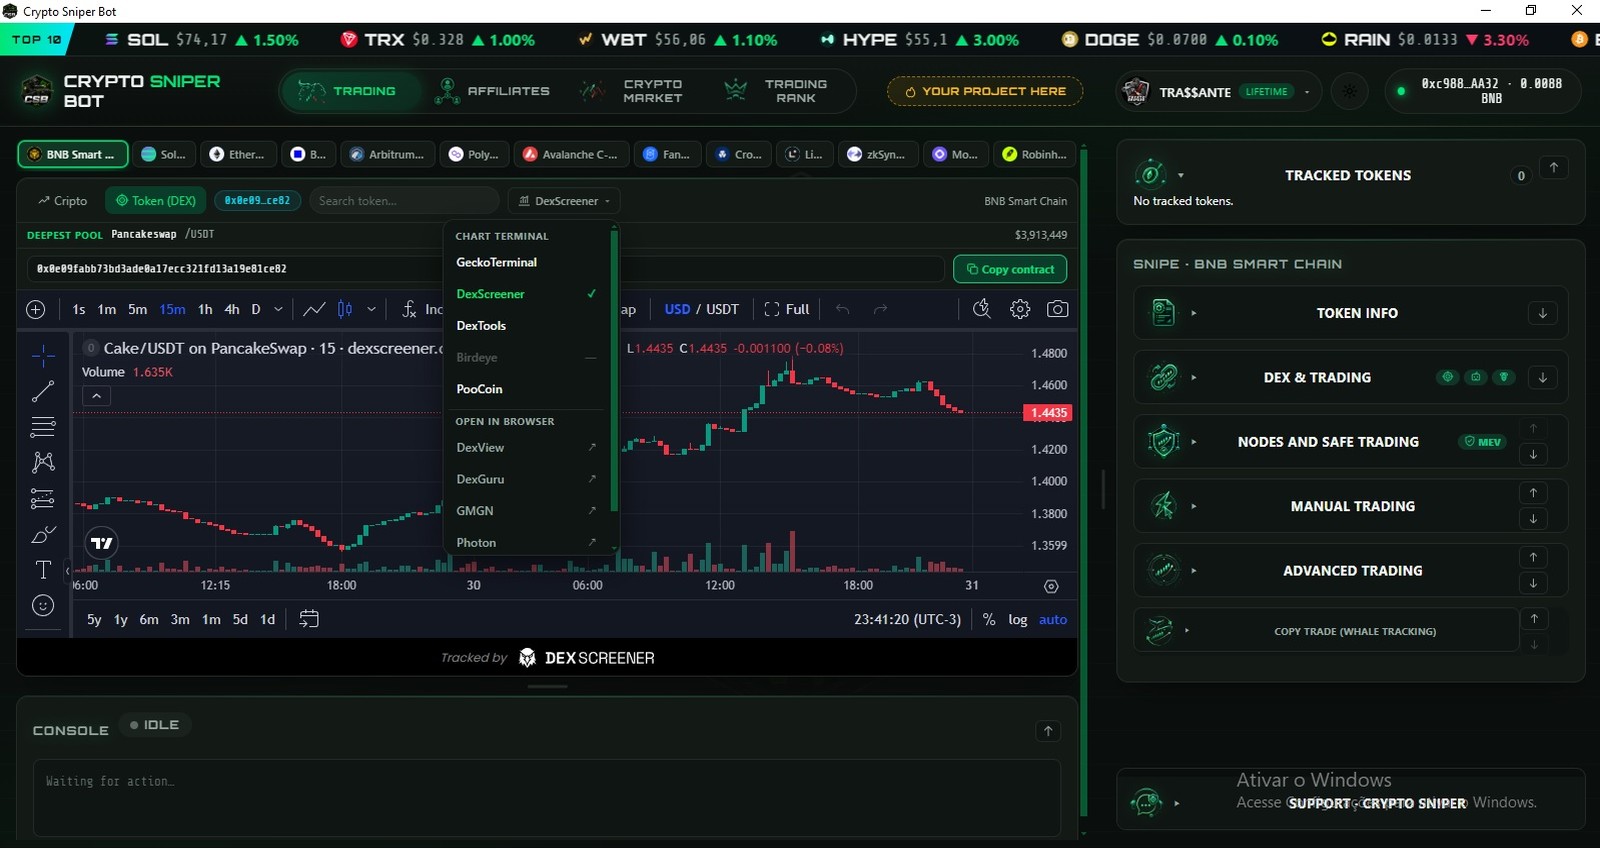Select the crosshair cursor drawing tool
Image resolution: width=1600 pixels, height=850 pixels.
43,355
